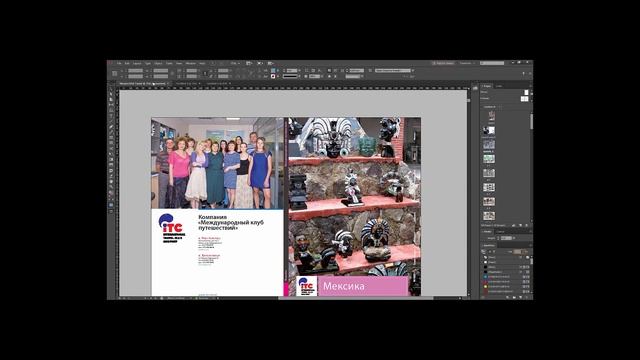Image resolution: width=640 pixels, height=360 pixels.
Task: Click the stroke color swatch in the Control panel
Action: coord(273,76)
